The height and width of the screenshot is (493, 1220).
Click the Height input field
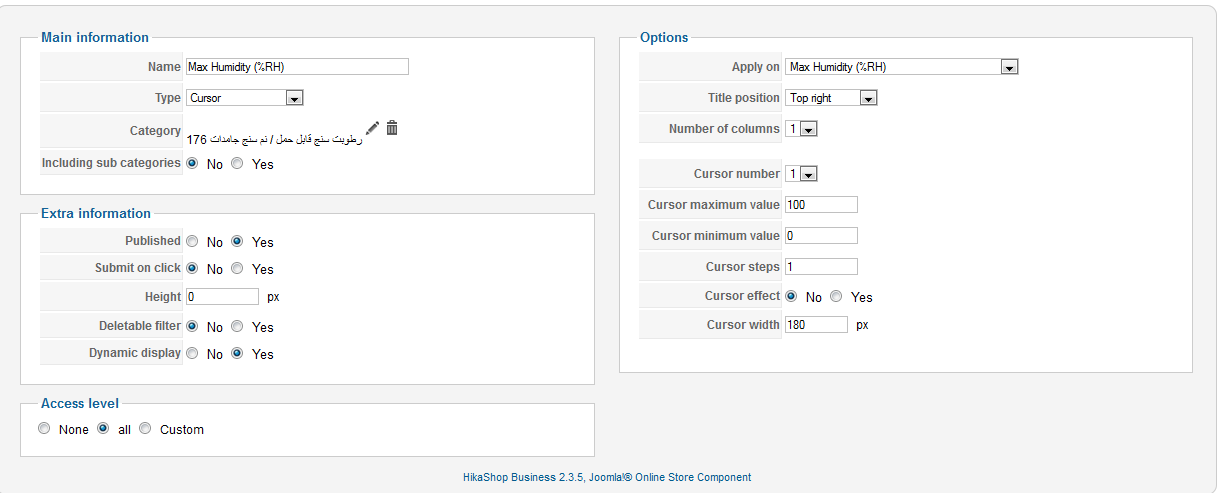tap(222, 297)
